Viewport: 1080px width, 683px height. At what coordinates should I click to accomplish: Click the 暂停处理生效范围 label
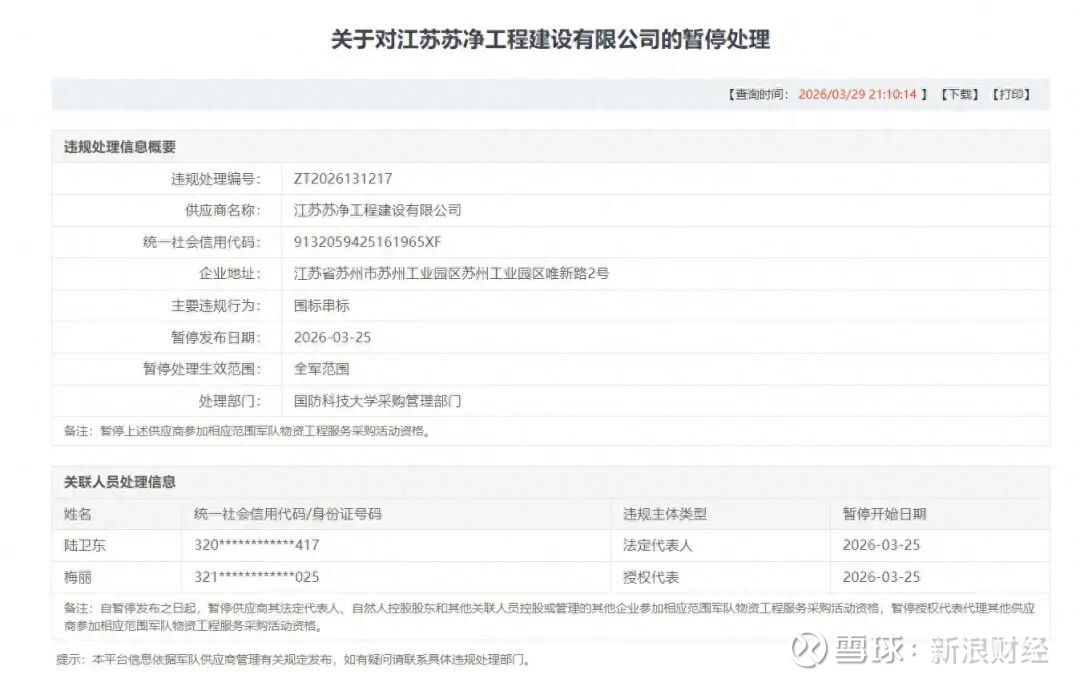tap(202, 369)
